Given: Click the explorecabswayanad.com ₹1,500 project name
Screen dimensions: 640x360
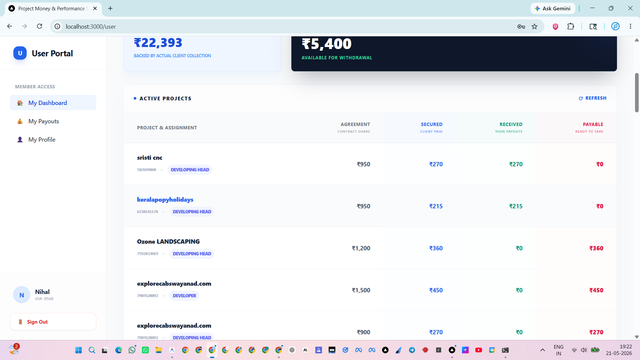Looking at the screenshot, I should coord(174,284).
